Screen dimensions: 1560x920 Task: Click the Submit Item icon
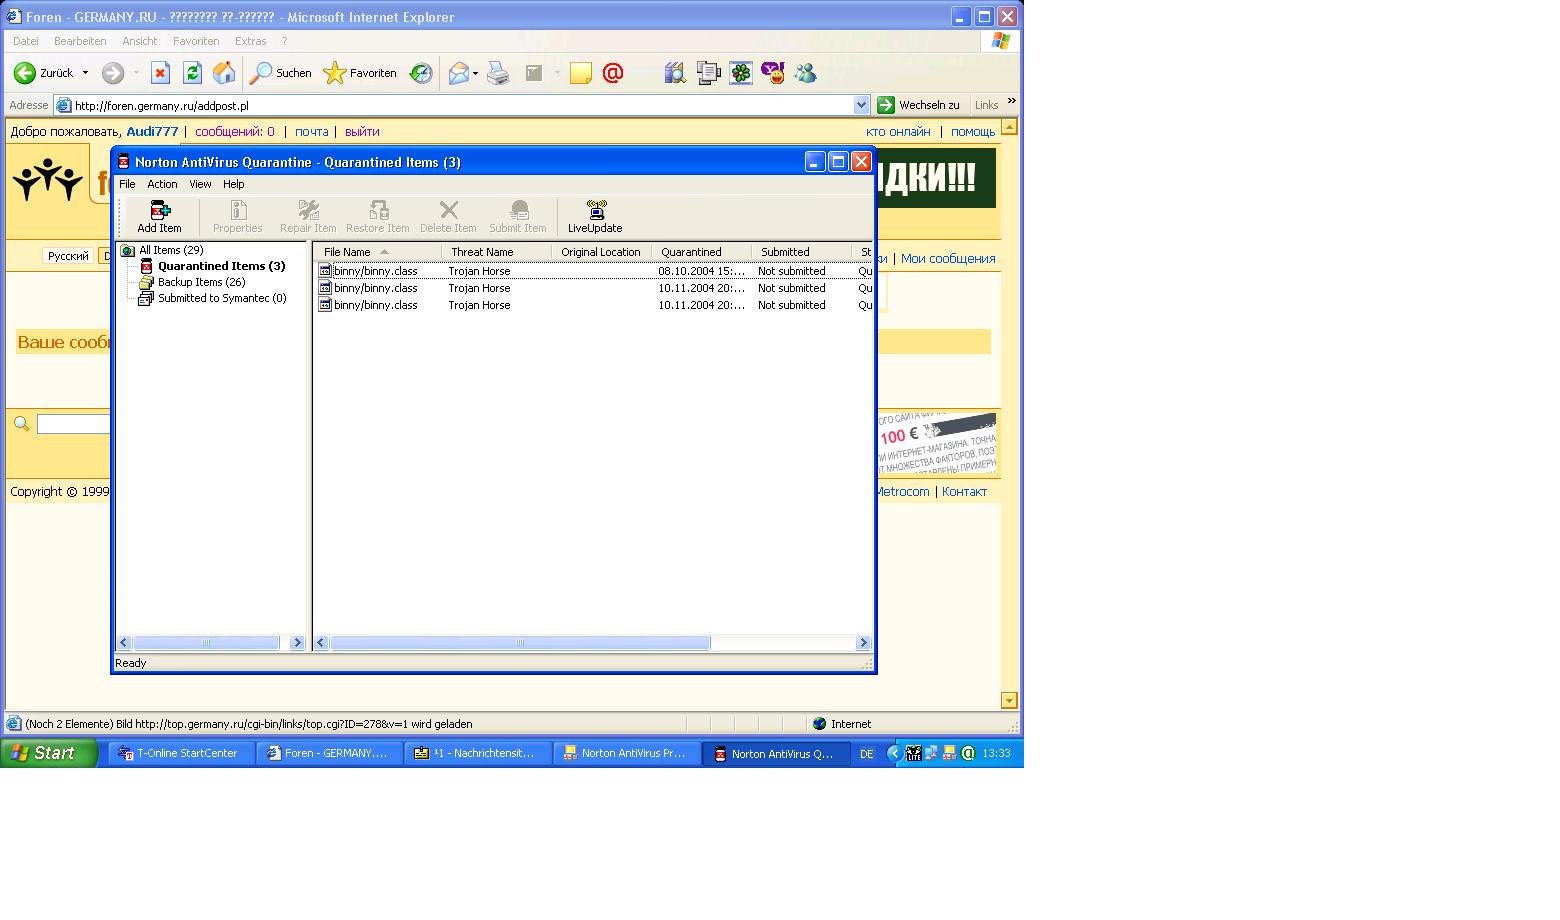pyautogui.click(x=518, y=216)
